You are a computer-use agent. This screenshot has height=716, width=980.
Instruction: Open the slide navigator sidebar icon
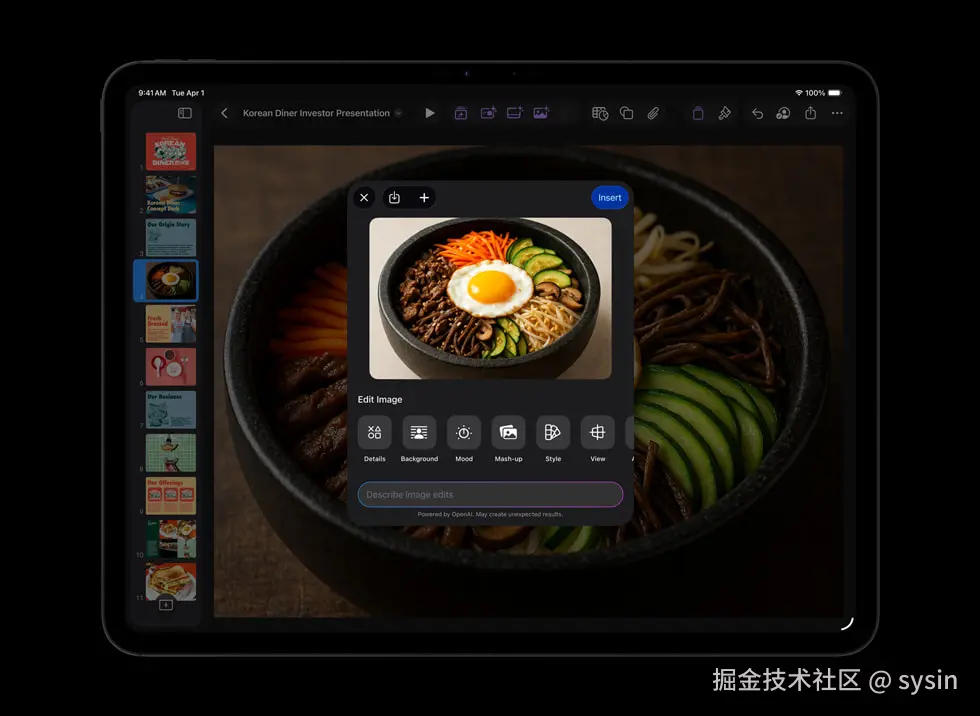click(184, 113)
